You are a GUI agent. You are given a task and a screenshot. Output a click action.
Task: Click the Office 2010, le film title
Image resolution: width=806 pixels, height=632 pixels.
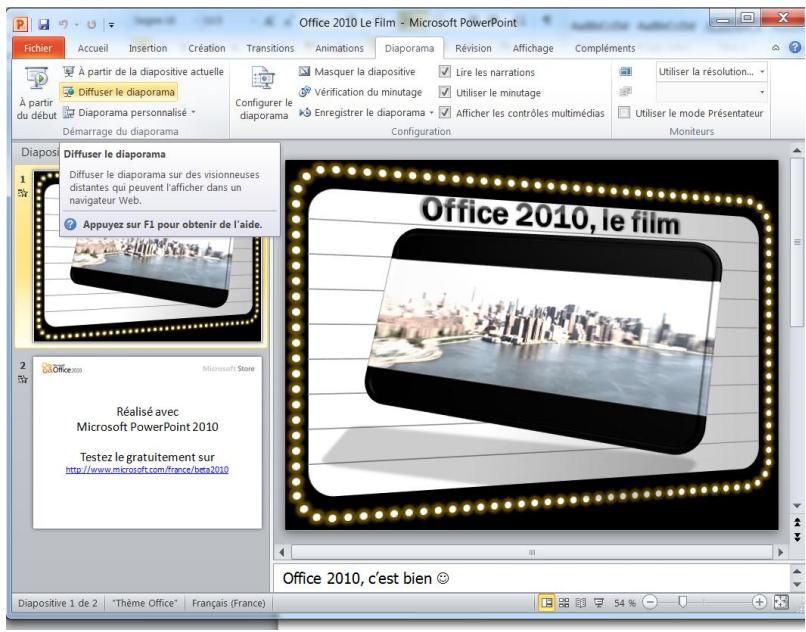550,216
